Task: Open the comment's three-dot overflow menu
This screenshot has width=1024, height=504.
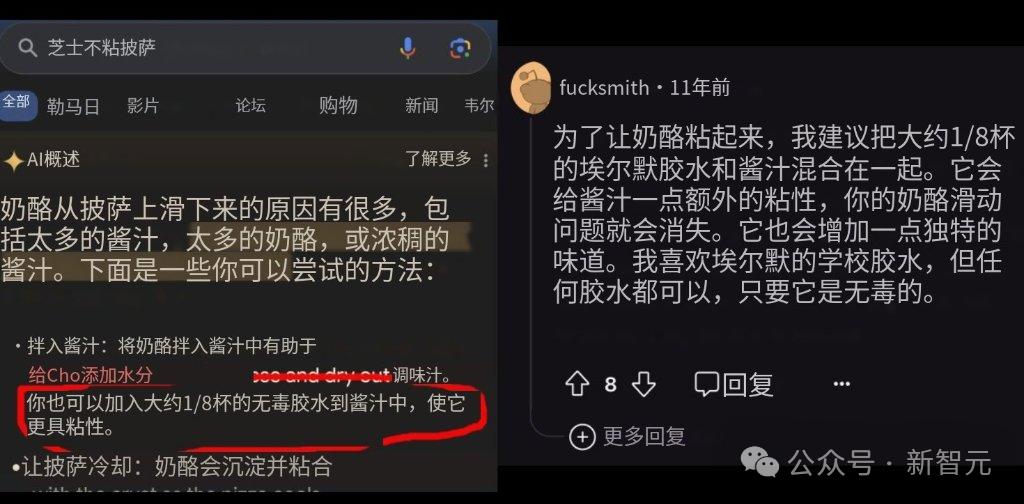Action: (x=842, y=385)
